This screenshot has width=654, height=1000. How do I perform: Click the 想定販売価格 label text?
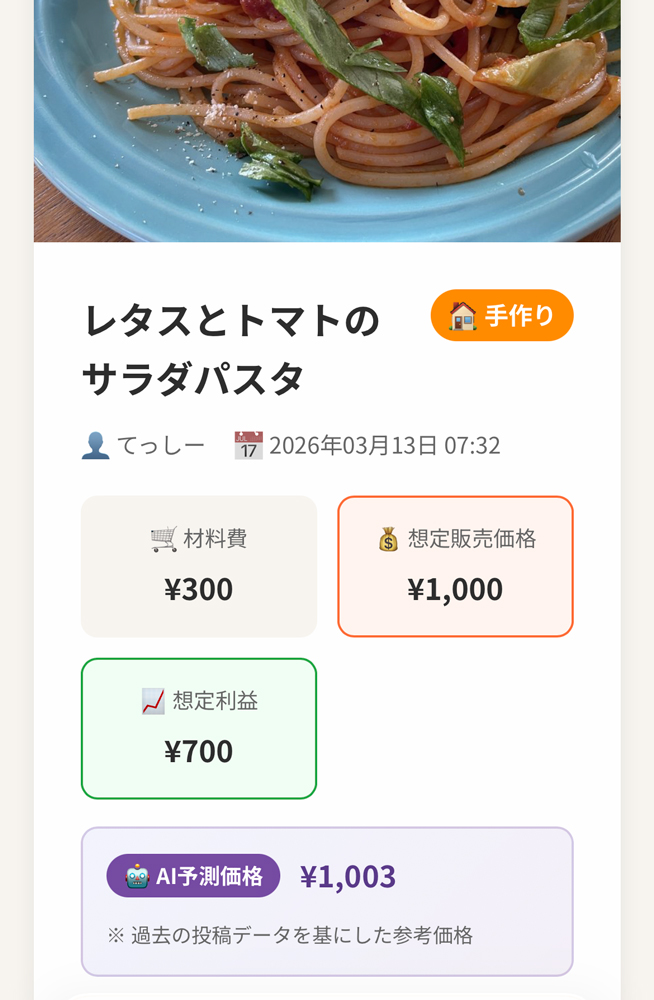coord(472,539)
